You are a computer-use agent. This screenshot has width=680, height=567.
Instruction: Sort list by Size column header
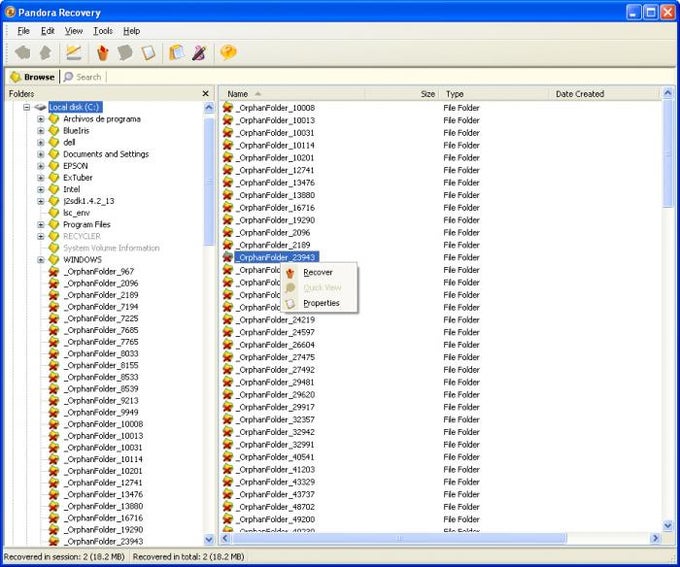(402, 94)
